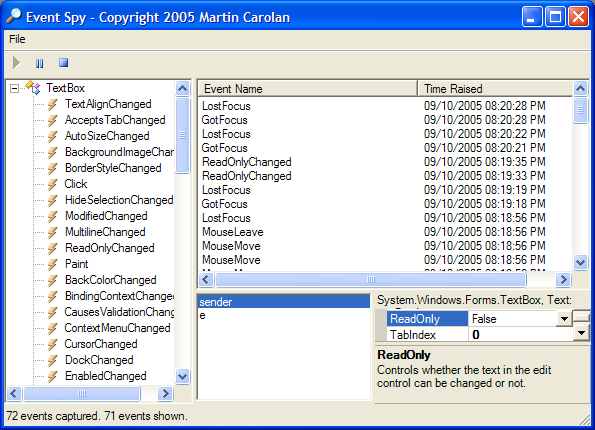Minimize the Event Spy window
Screen dimensions: 595x430
coord(532,17)
